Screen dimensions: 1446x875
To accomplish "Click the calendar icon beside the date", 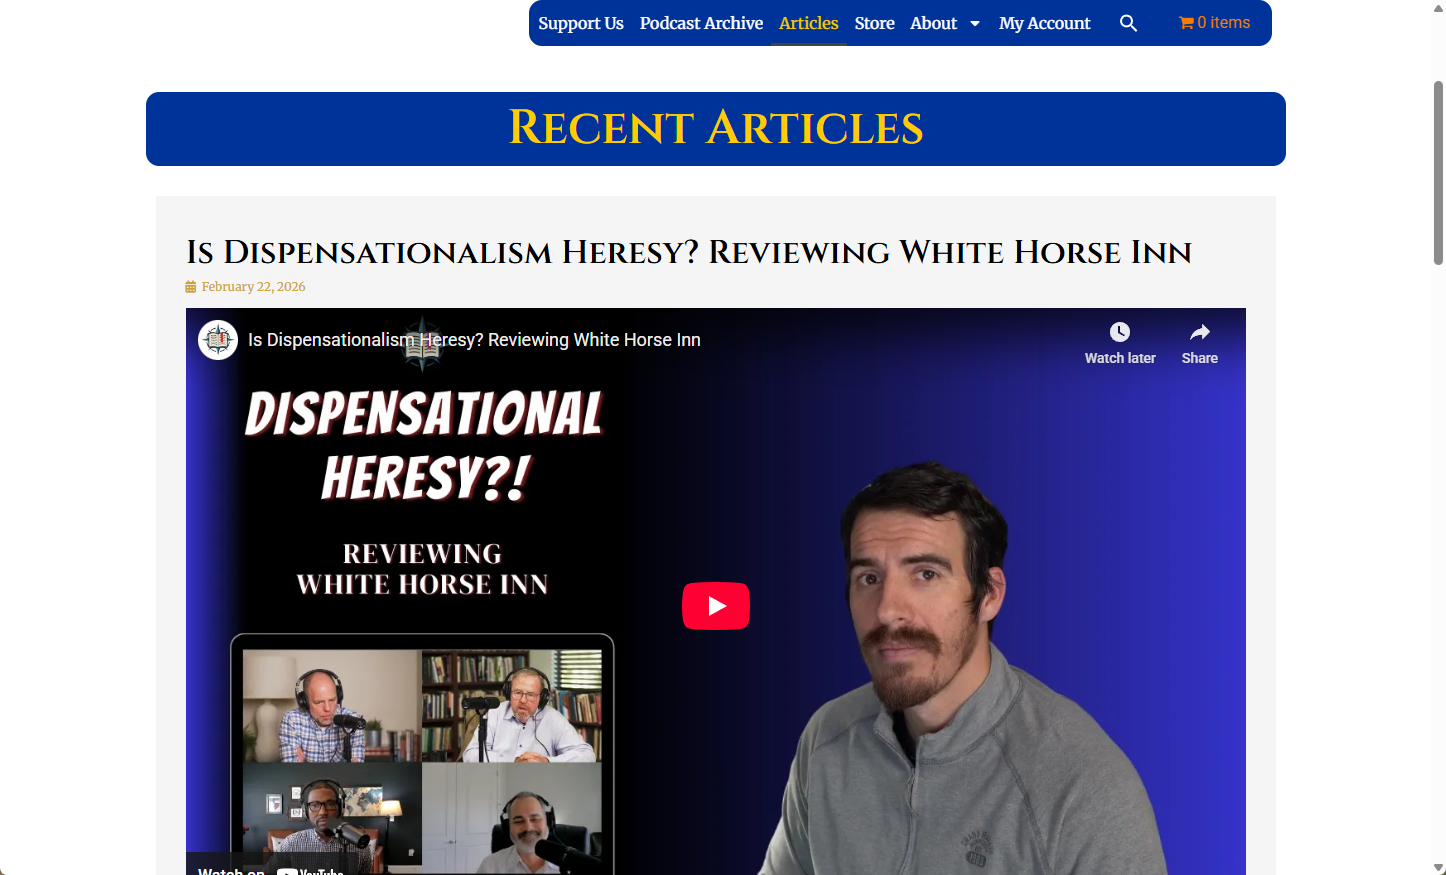I will tap(191, 287).
